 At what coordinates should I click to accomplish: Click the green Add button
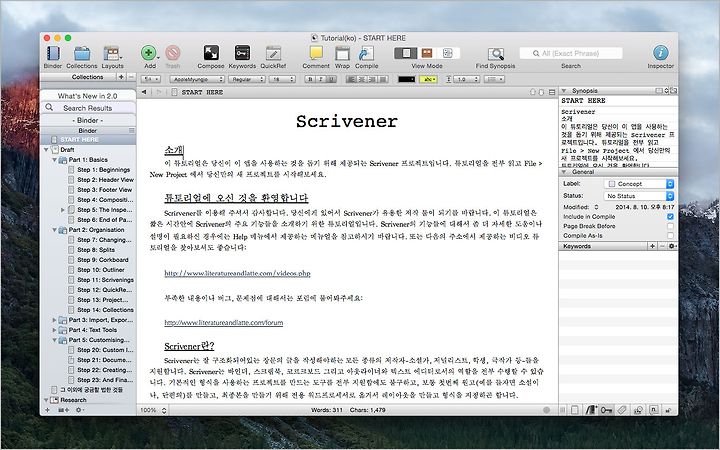[148, 53]
